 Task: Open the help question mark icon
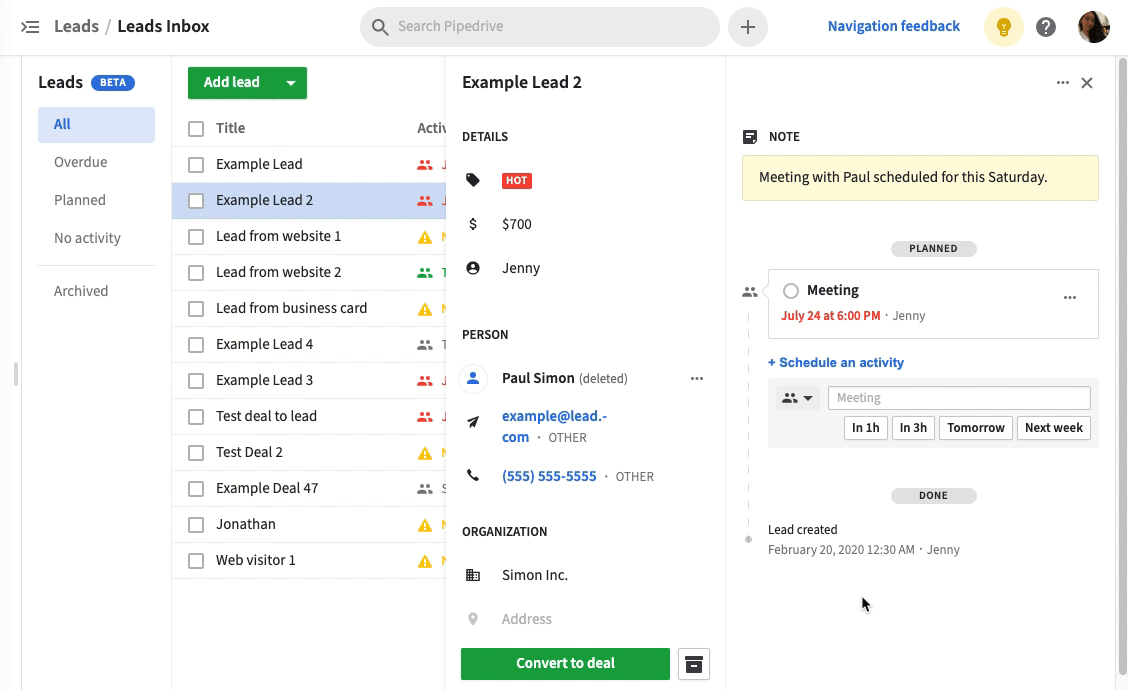tap(1046, 27)
